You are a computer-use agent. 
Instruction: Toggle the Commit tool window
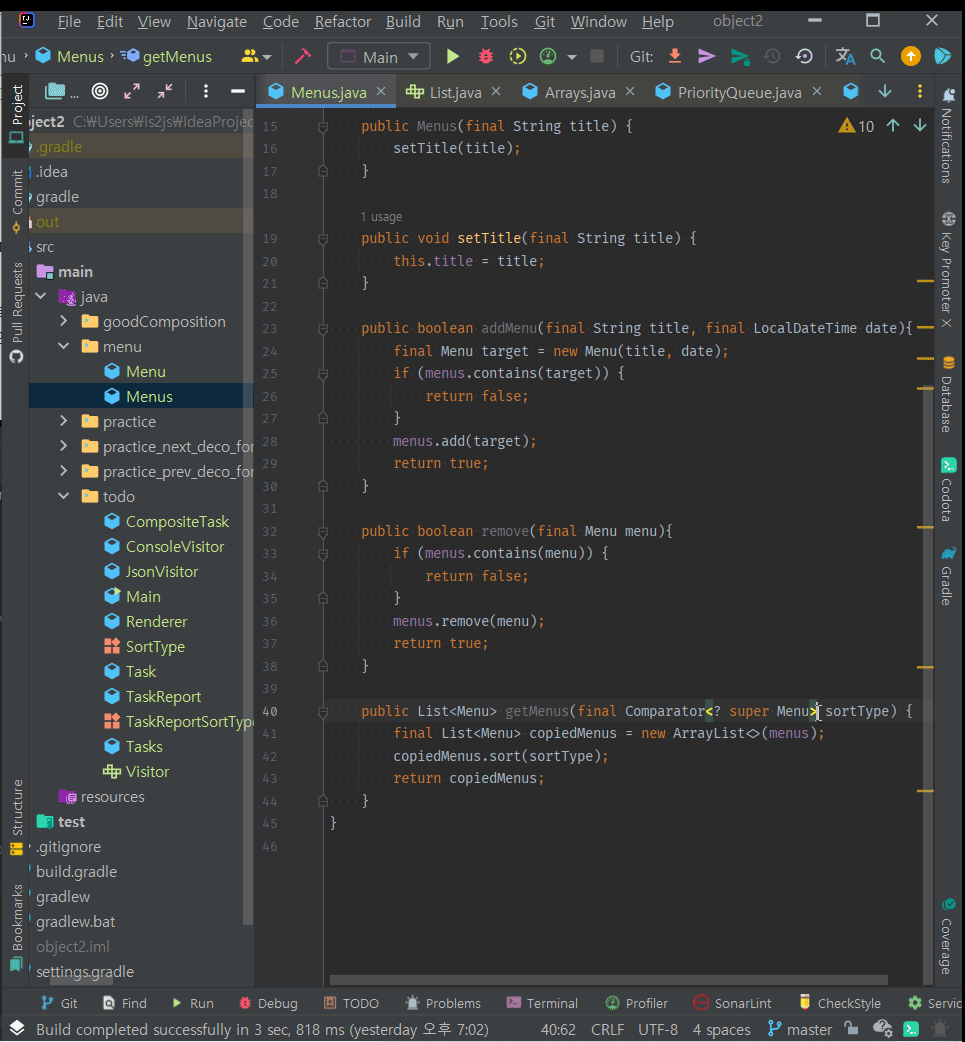tap(17, 201)
